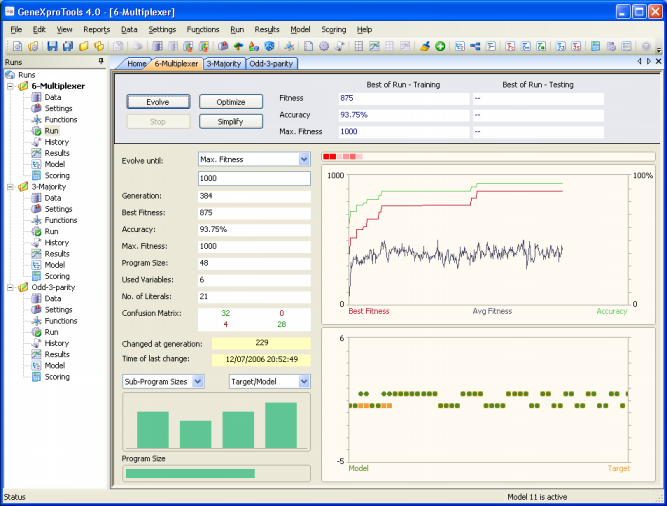Click the Generation value field 384
Screen dimensions: 667x506
(254, 196)
